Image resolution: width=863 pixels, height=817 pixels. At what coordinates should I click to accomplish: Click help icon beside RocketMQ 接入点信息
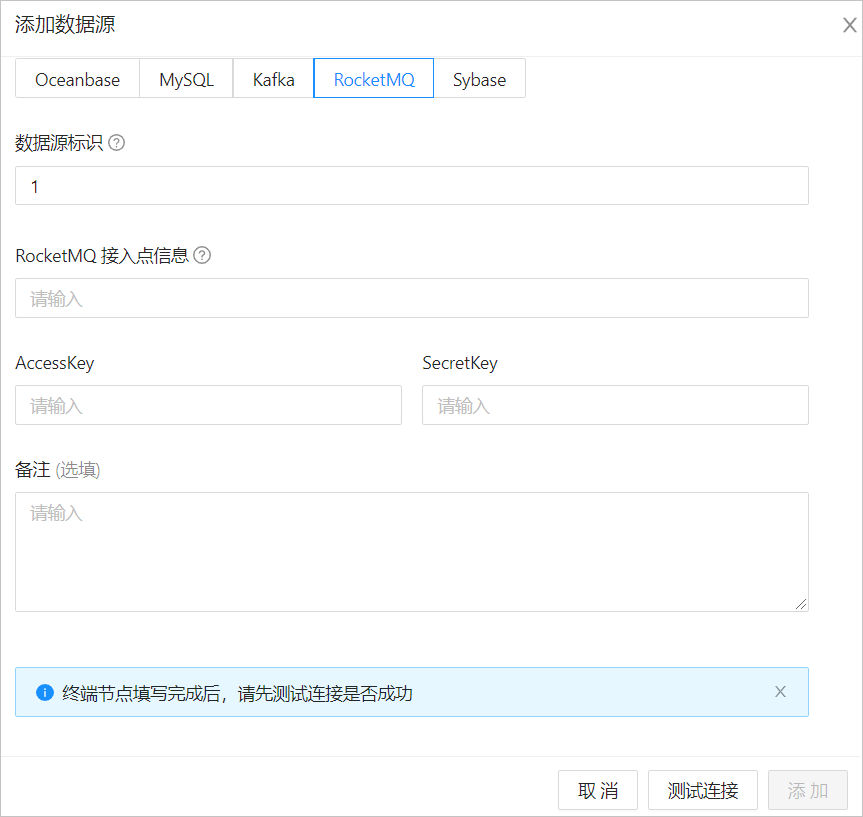[202, 255]
